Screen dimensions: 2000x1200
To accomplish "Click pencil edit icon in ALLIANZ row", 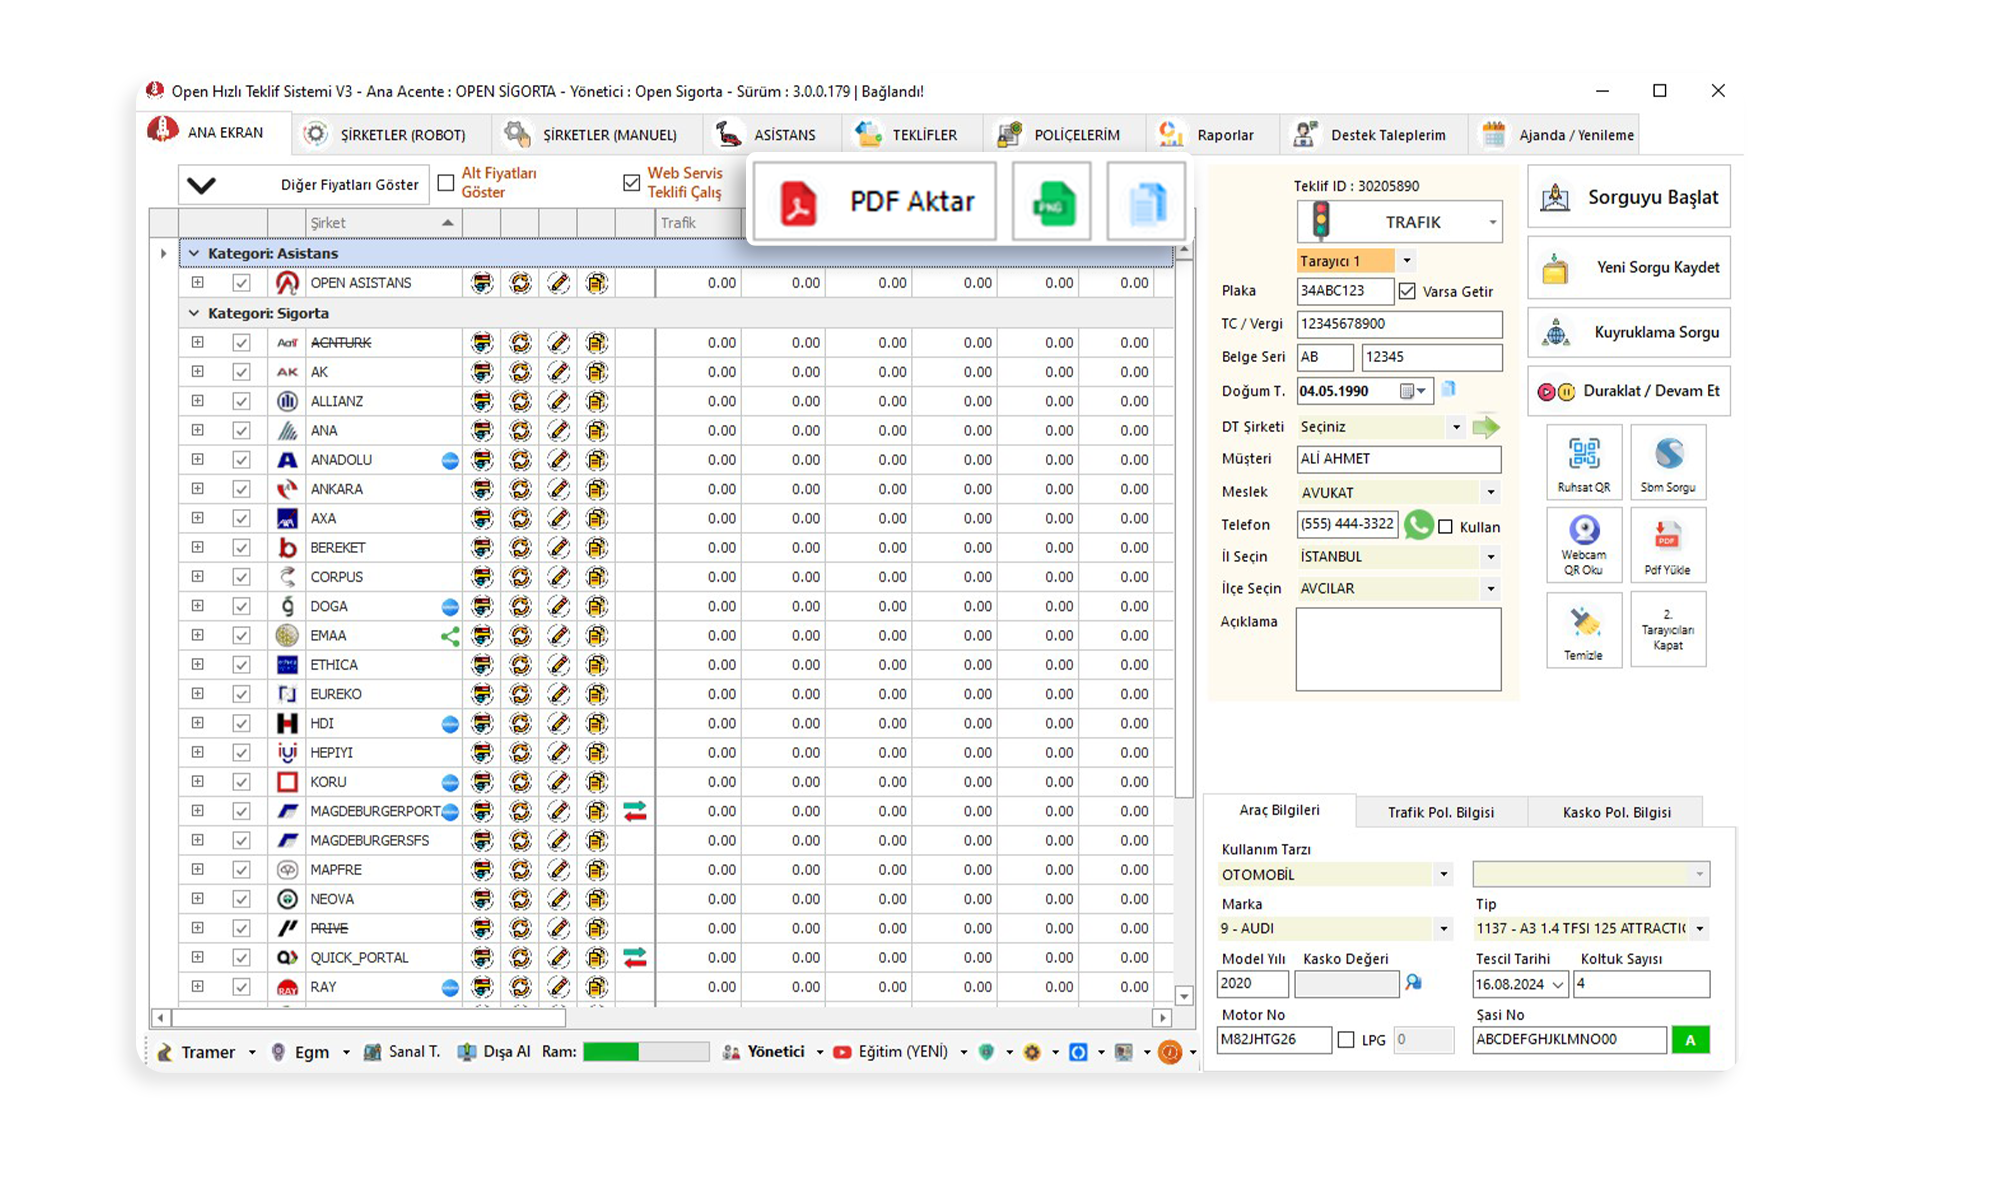I will pyautogui.click(x=559, y=401).
